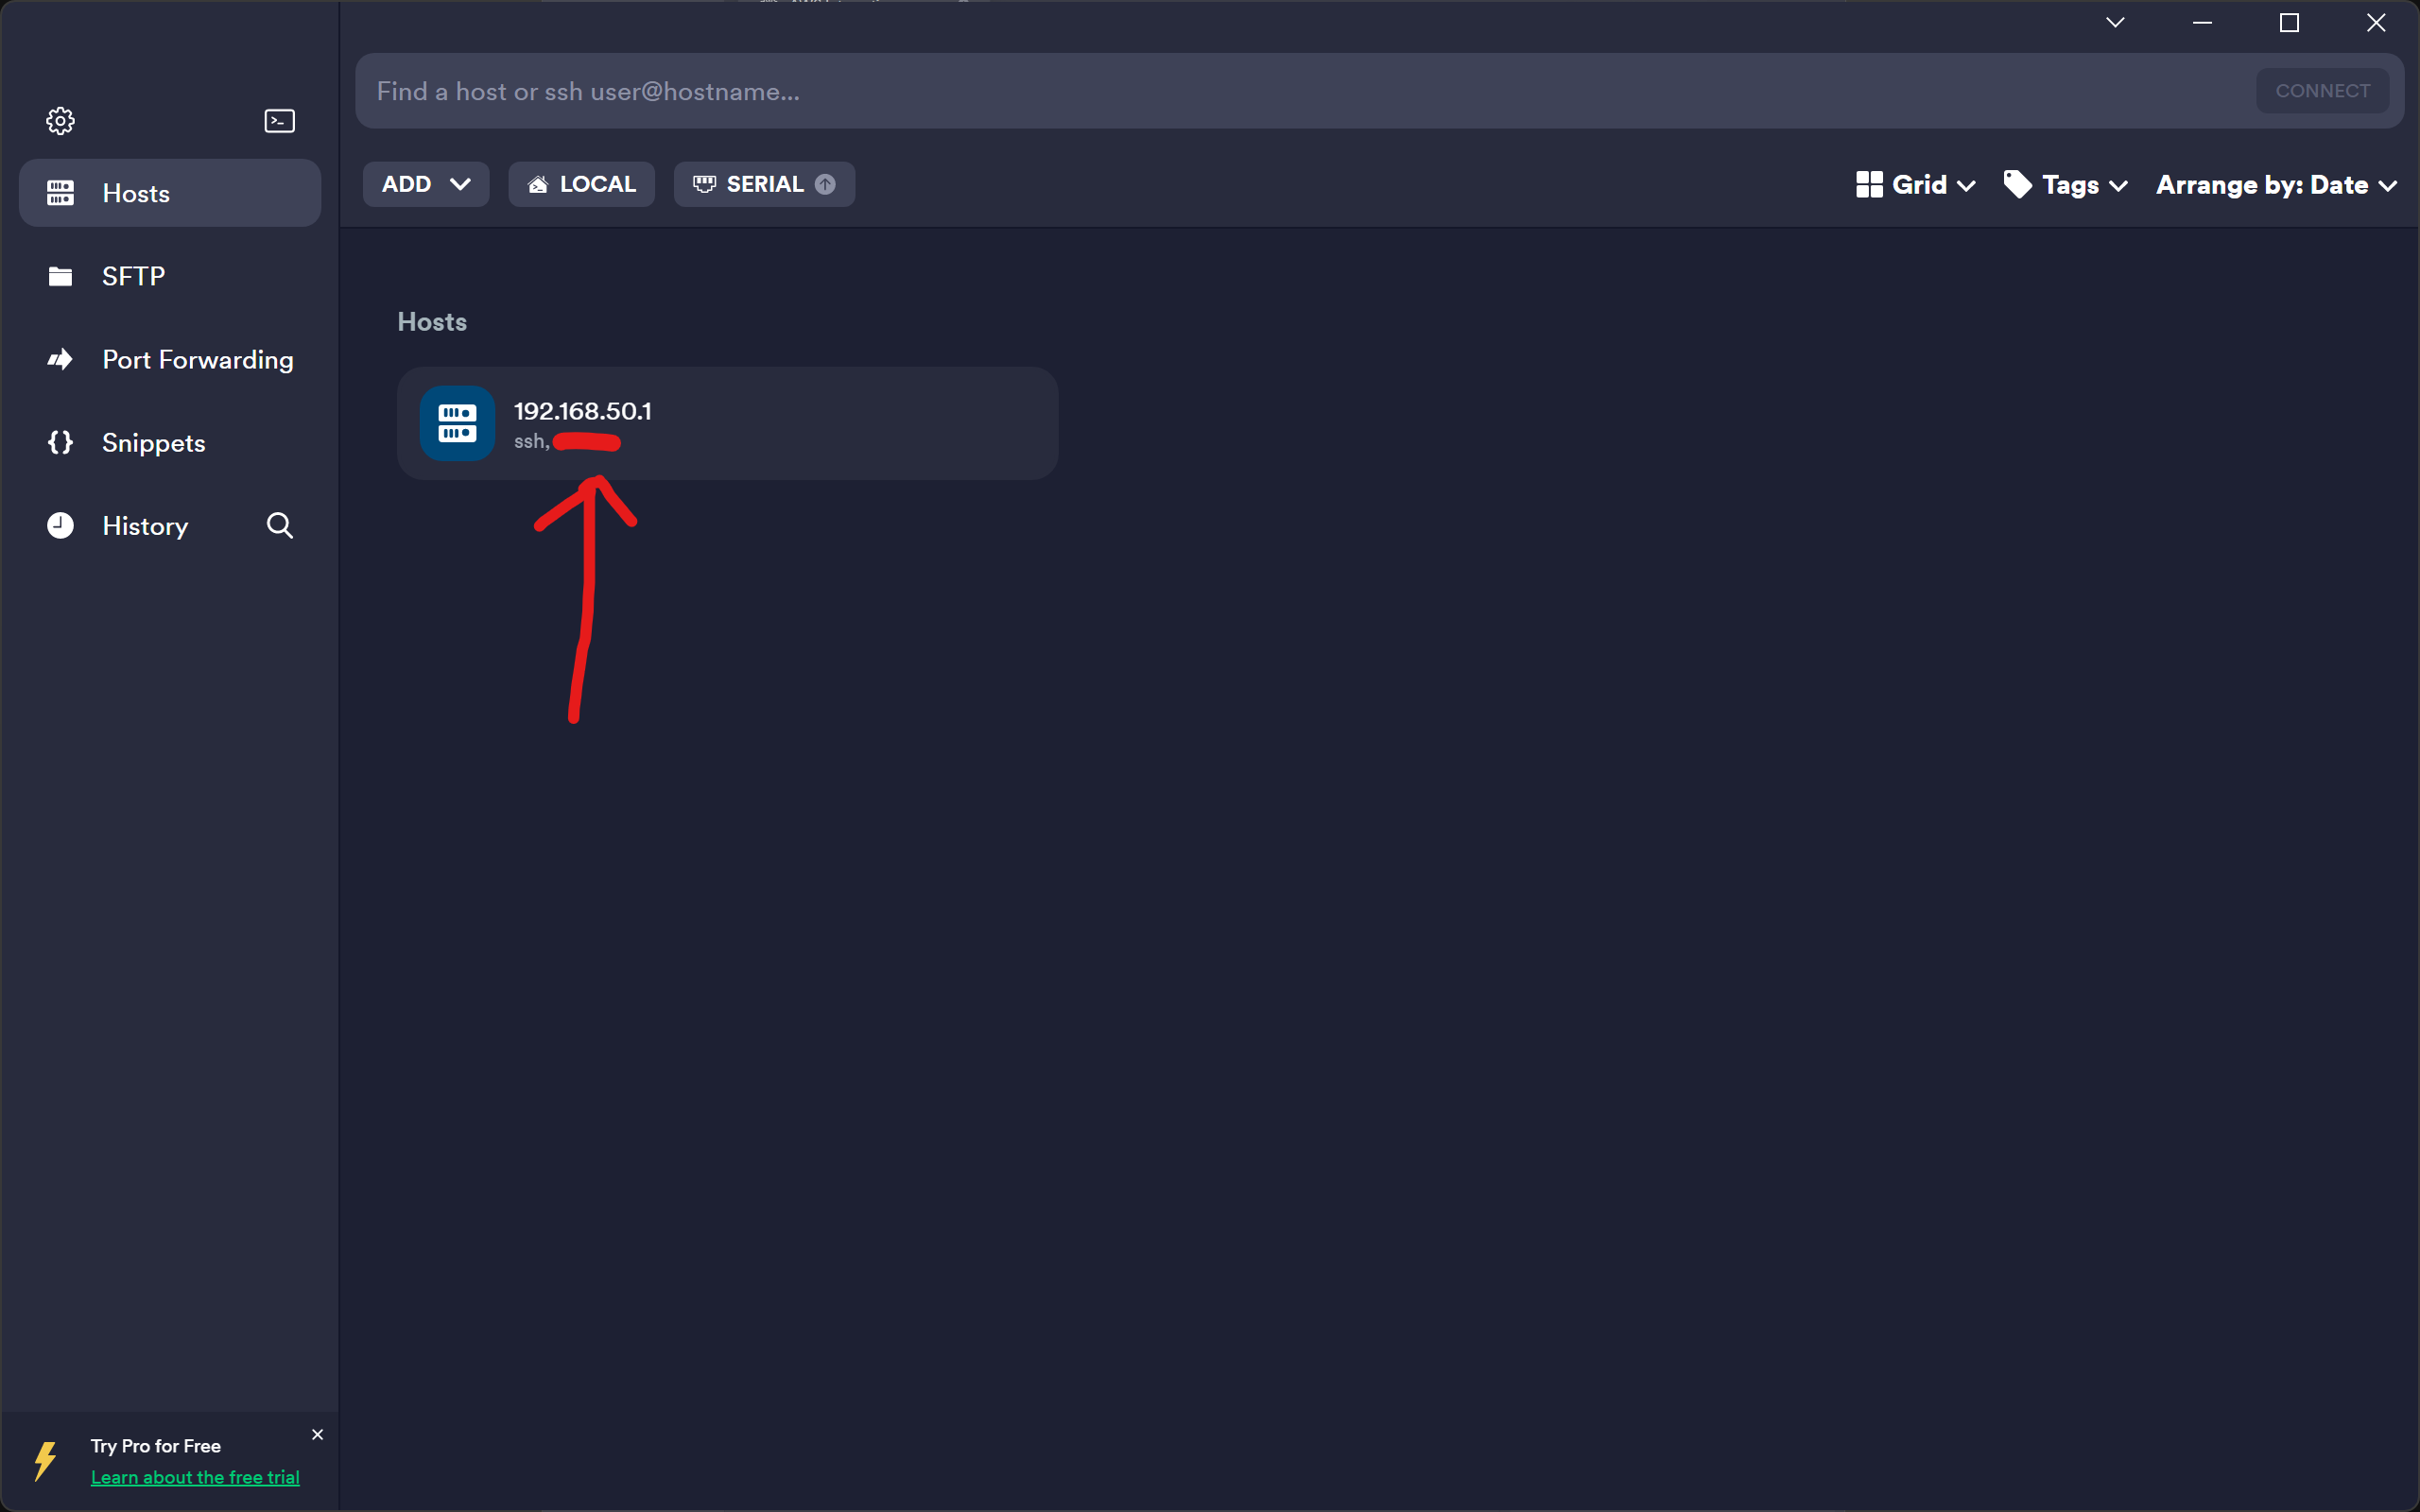Focus the Find a host search field
Viewport: 2420px width, 1512px height.
[1300, 91]
